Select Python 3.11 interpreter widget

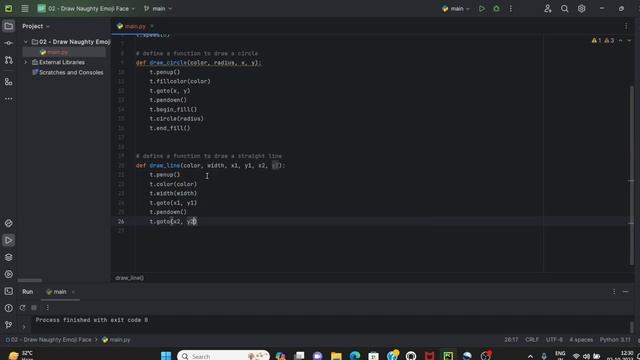tap(615, 340)
